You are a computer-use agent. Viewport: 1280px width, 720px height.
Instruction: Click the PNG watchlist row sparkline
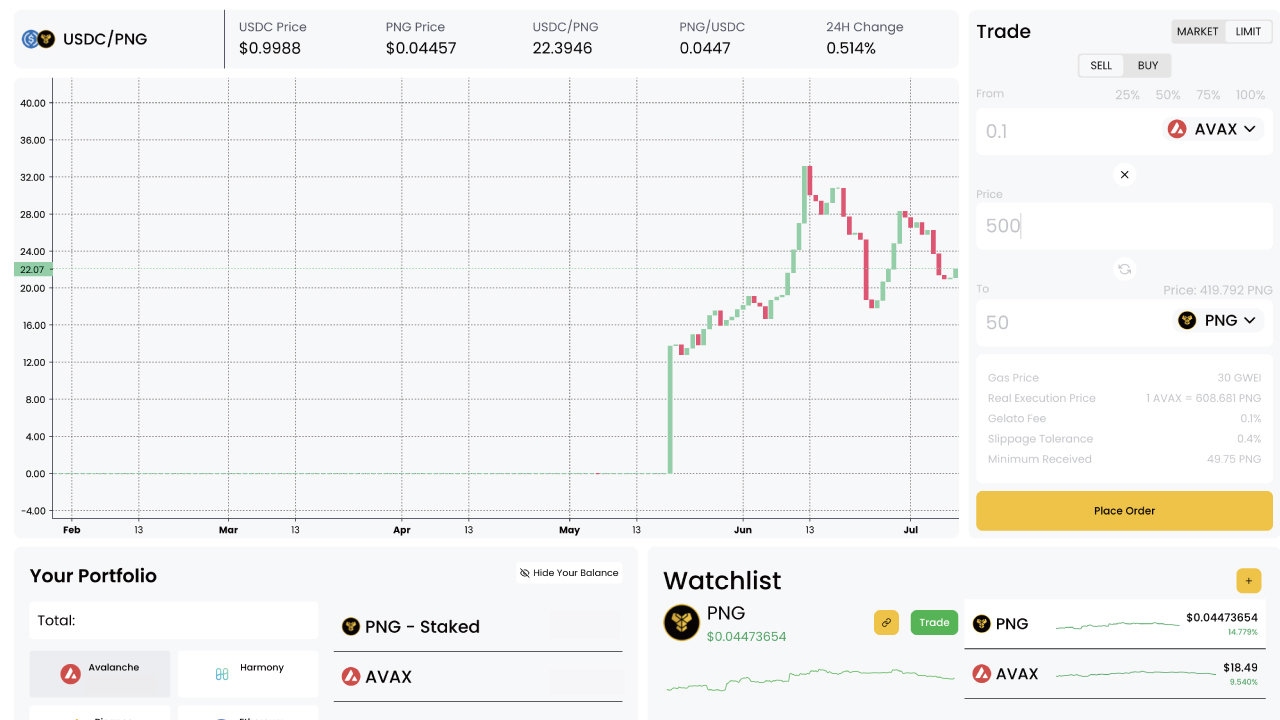[1118, 624]
